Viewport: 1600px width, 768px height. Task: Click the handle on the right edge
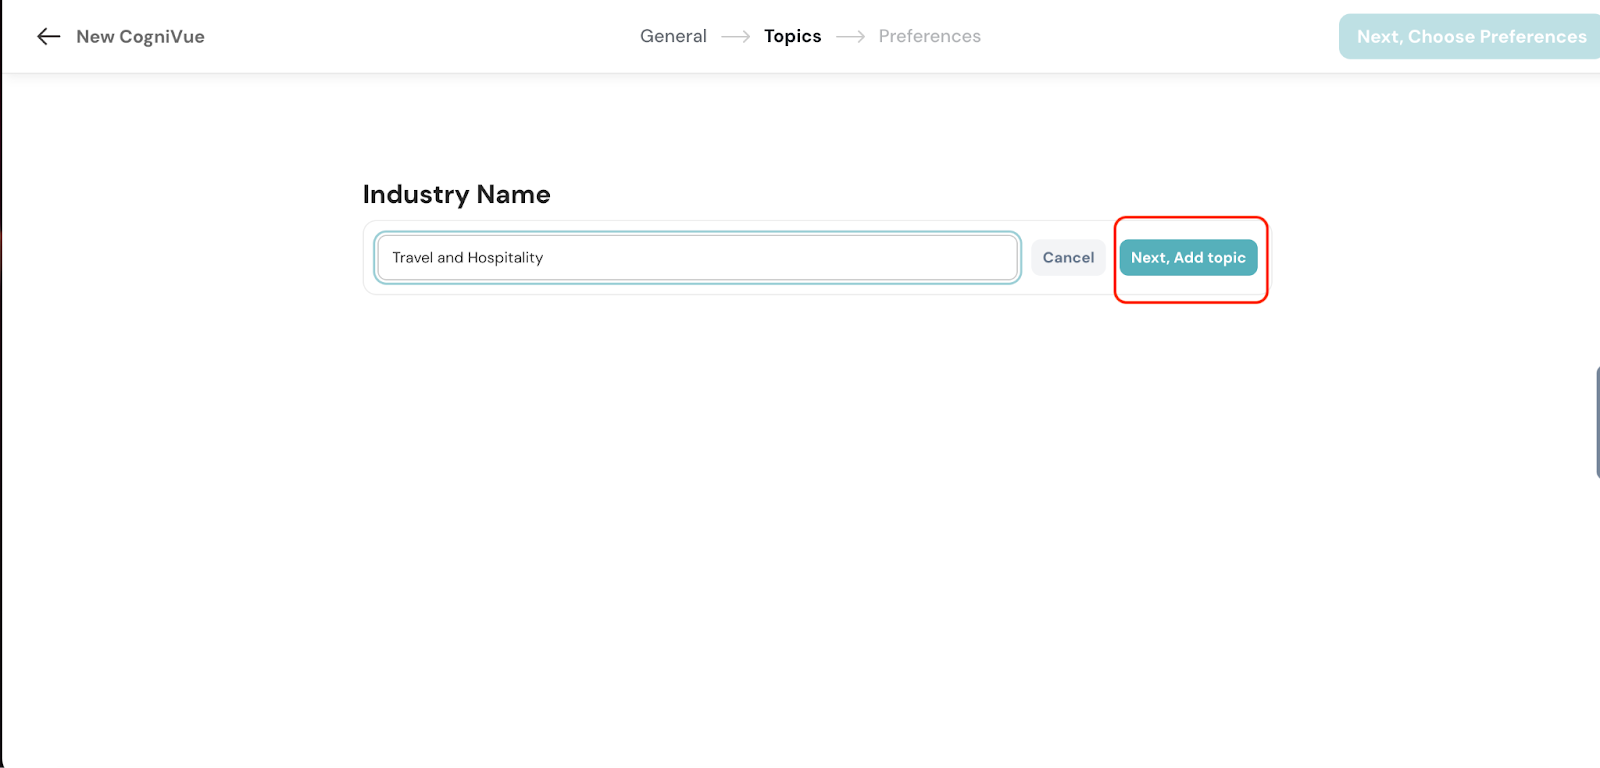coord(1596,422)
